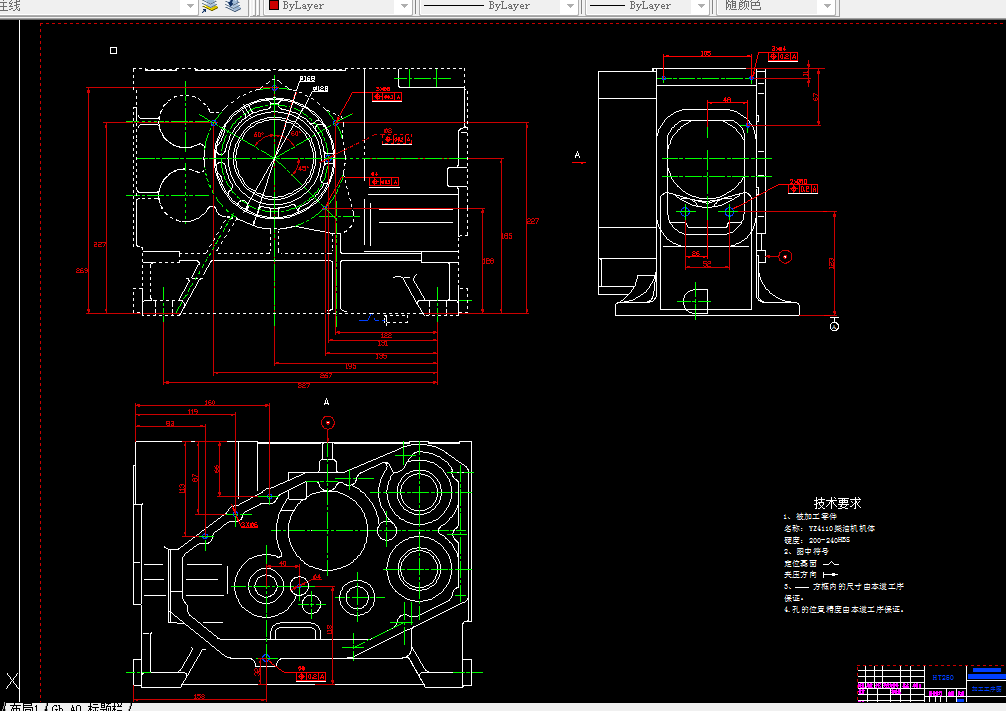
Task: Select the section label A beside right view
Action: (x=577, y=155)
